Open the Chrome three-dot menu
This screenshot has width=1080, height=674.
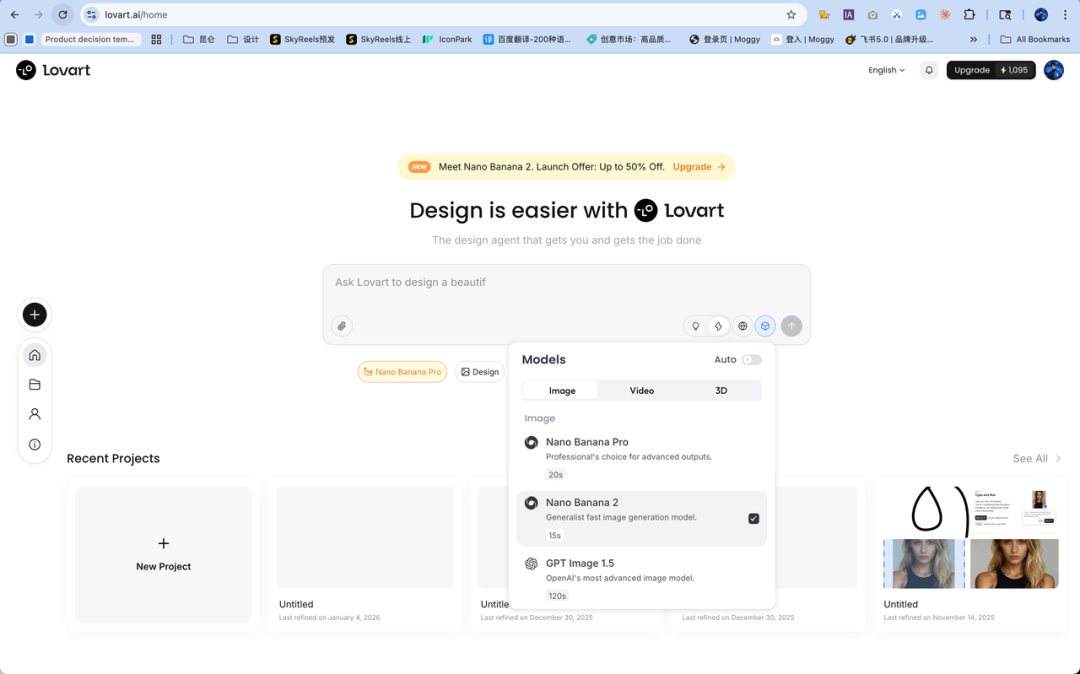point(1065,14)
